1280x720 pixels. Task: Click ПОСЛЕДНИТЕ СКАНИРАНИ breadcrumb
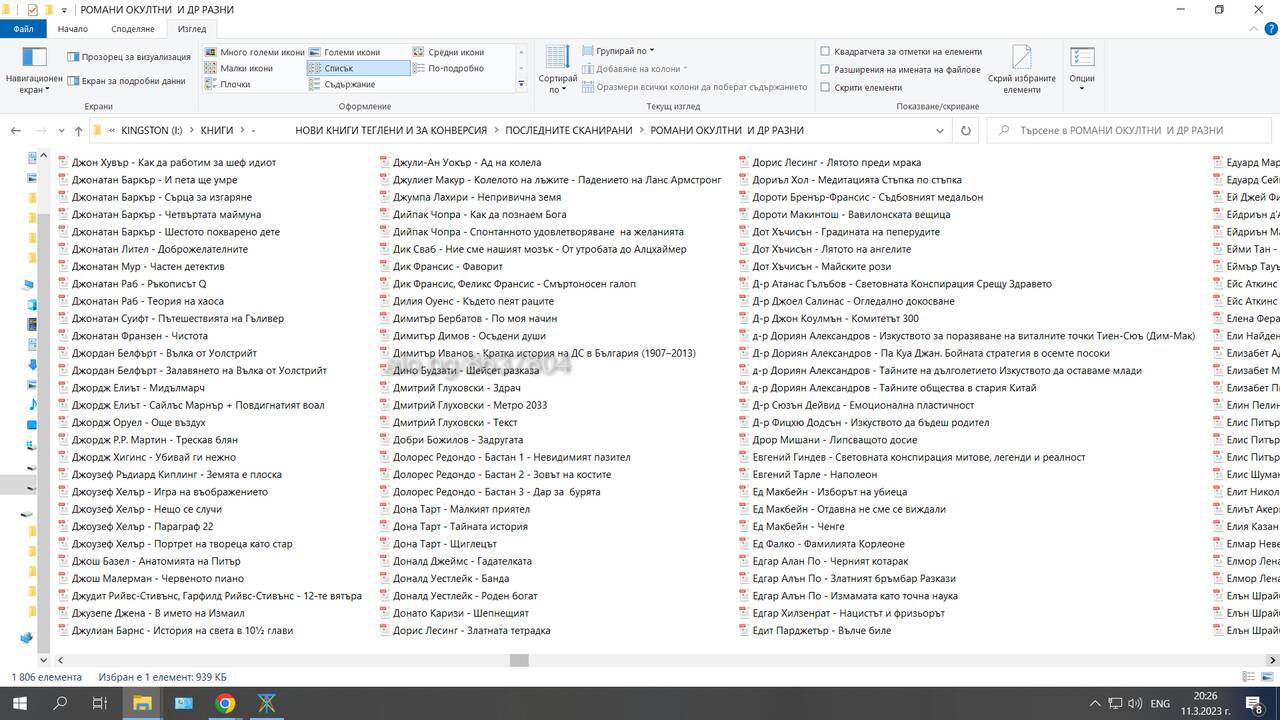(x=569, y=130)
